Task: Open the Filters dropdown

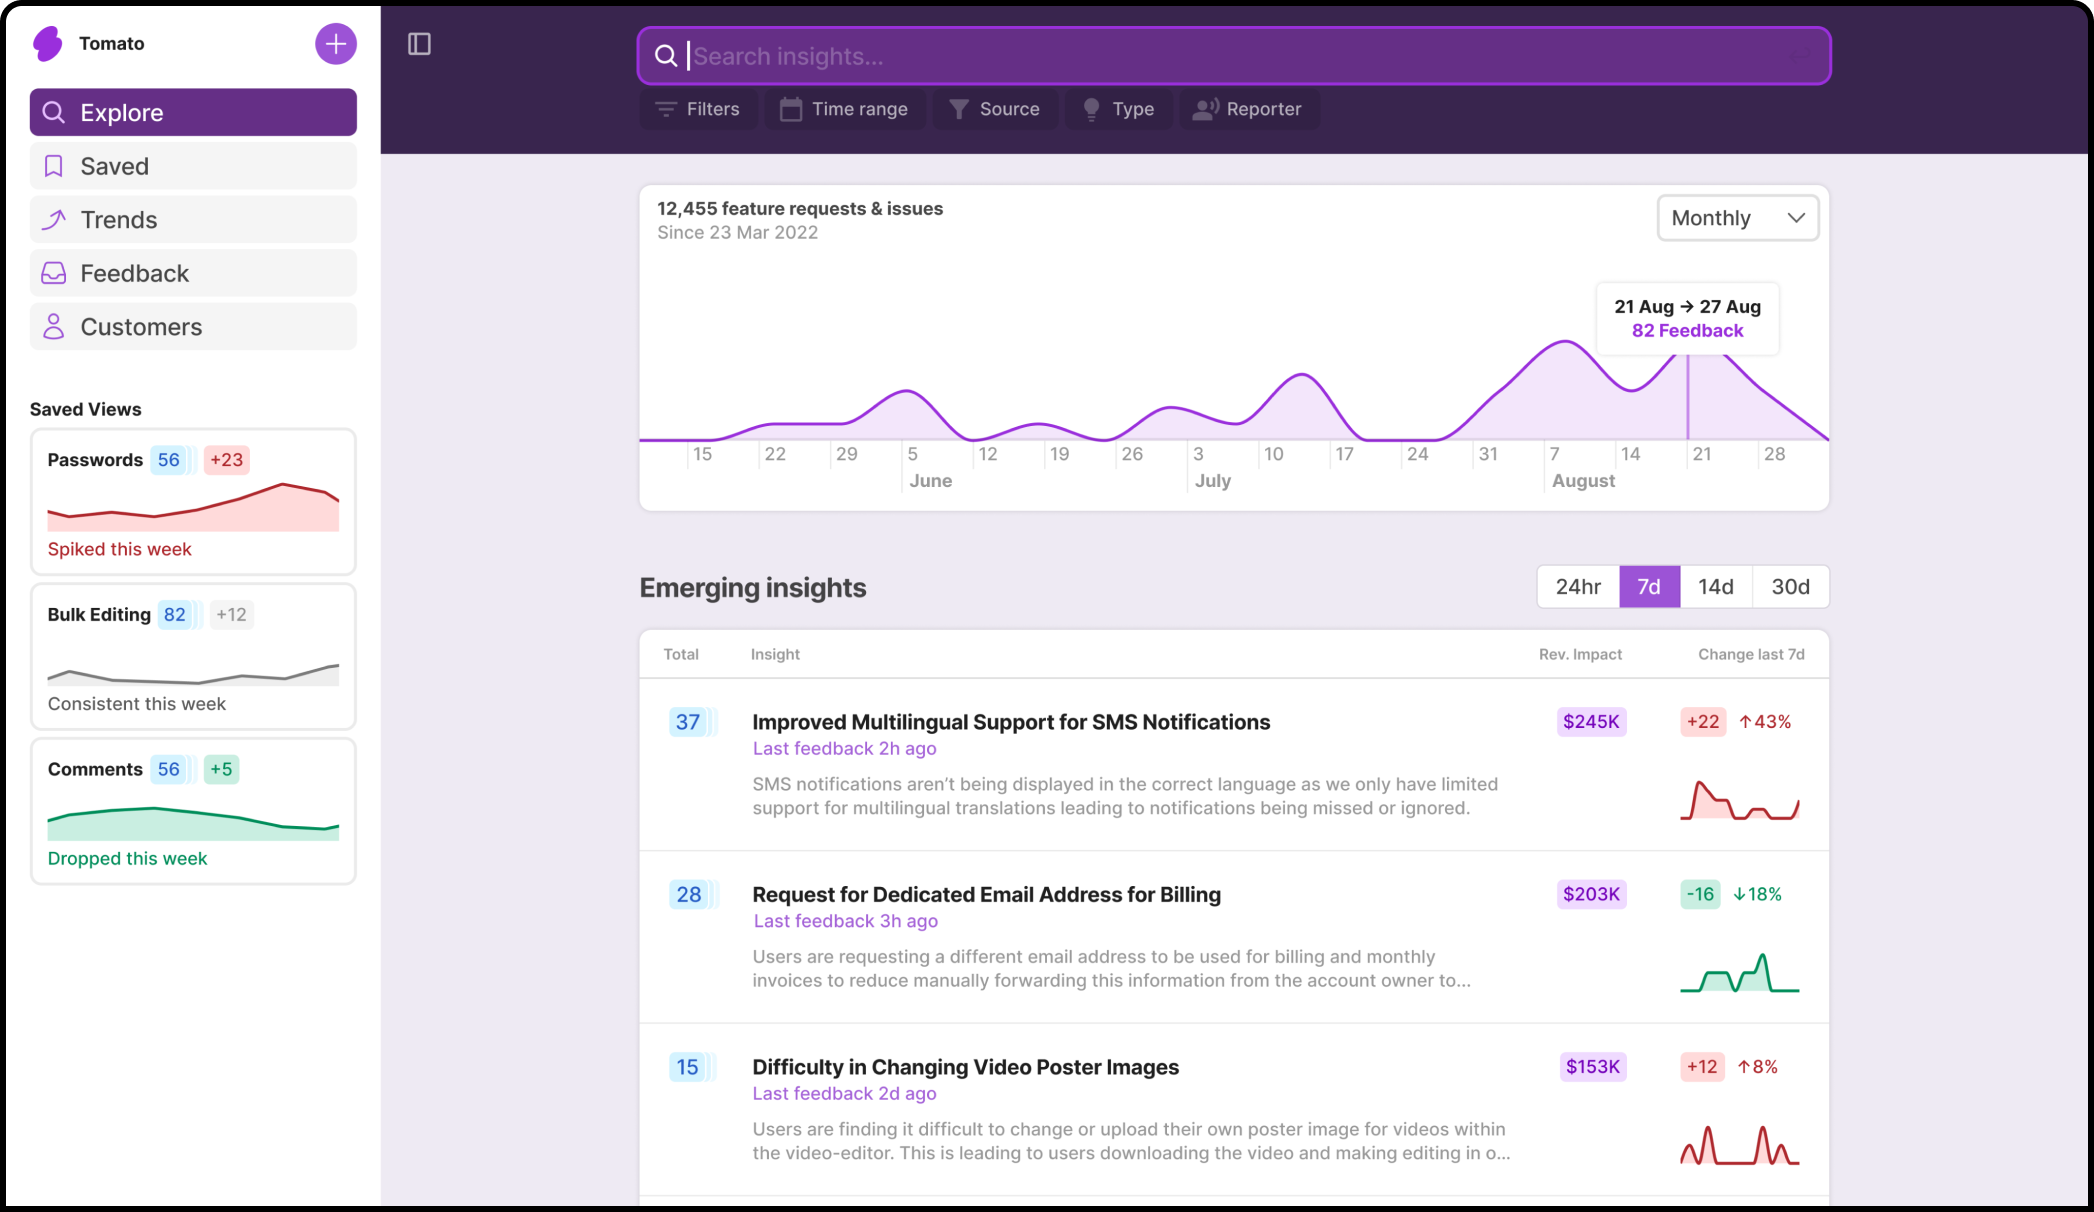Action: (x=698, y=109)
